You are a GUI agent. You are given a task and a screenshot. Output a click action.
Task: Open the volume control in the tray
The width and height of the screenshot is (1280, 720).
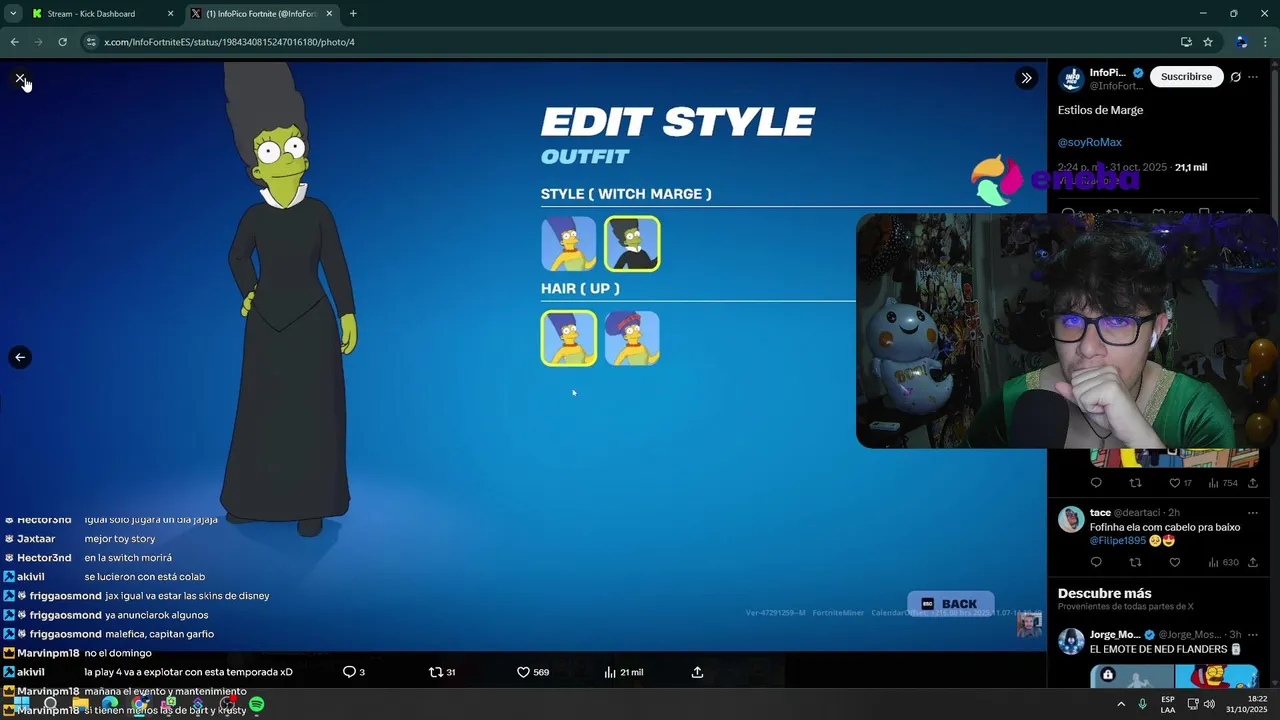(x=1208, y=704)
